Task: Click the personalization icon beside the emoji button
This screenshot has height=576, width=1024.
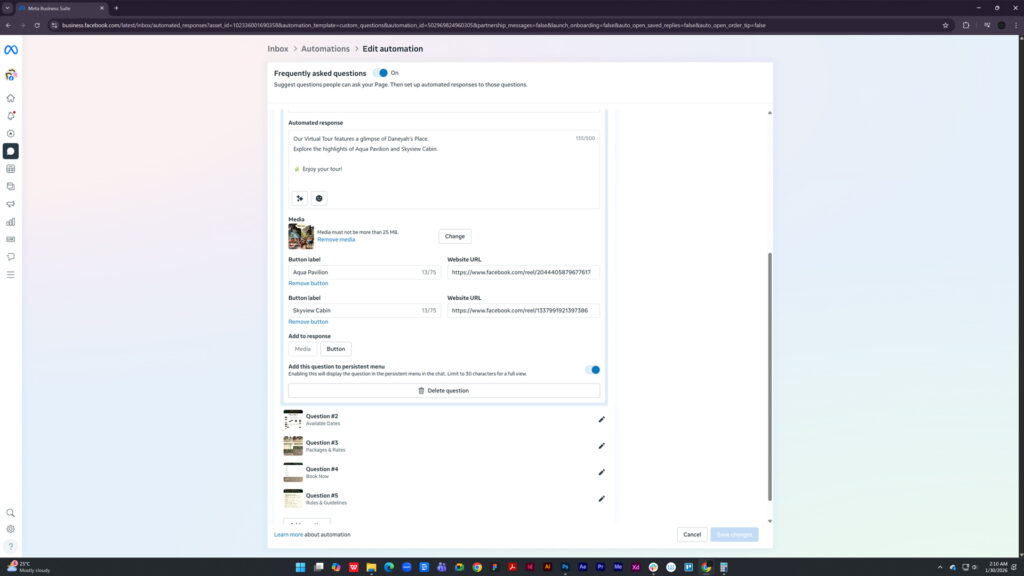Action: 299,198
